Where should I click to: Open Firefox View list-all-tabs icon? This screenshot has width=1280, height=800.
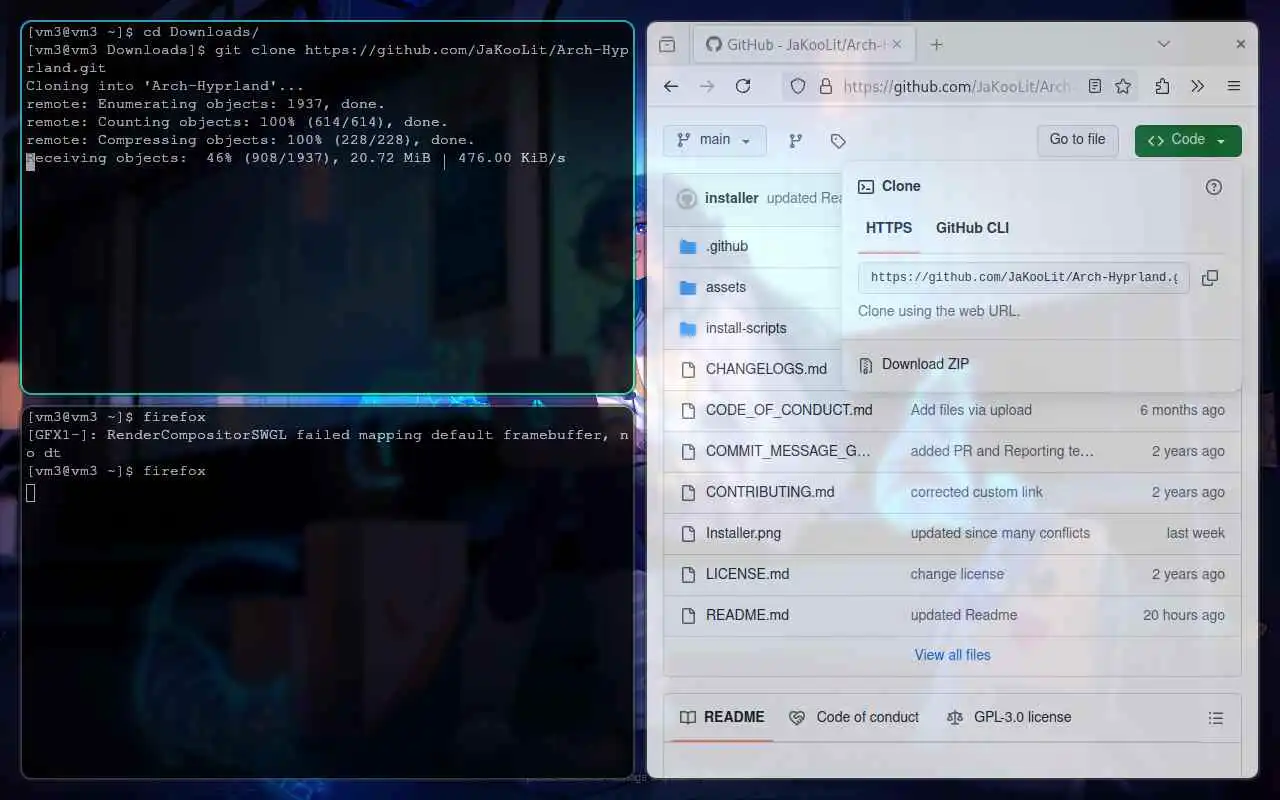pyautogui.click(x=667, y=44)
